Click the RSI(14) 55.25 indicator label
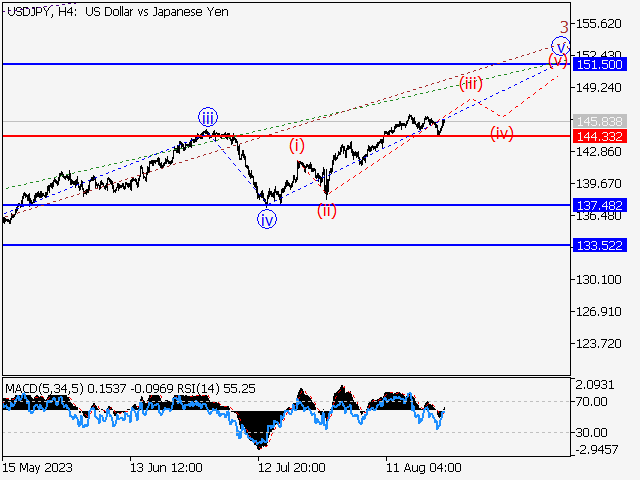640x480 pixels. (217, 389)
